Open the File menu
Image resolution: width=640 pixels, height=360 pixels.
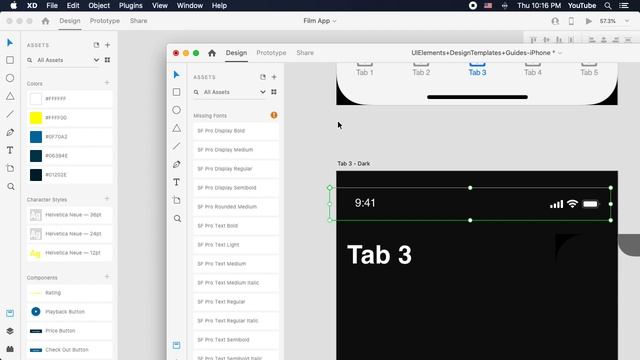[x=52, y=6]
